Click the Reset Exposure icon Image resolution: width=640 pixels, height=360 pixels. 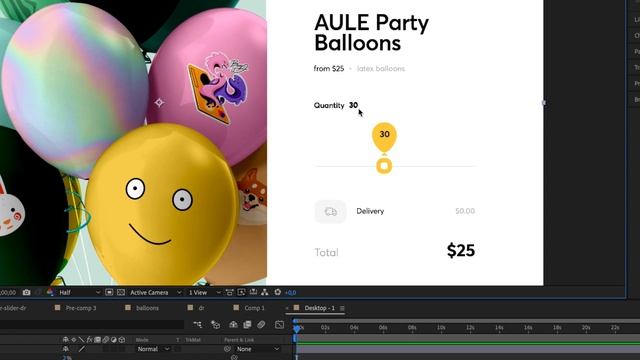click(278, 292)
